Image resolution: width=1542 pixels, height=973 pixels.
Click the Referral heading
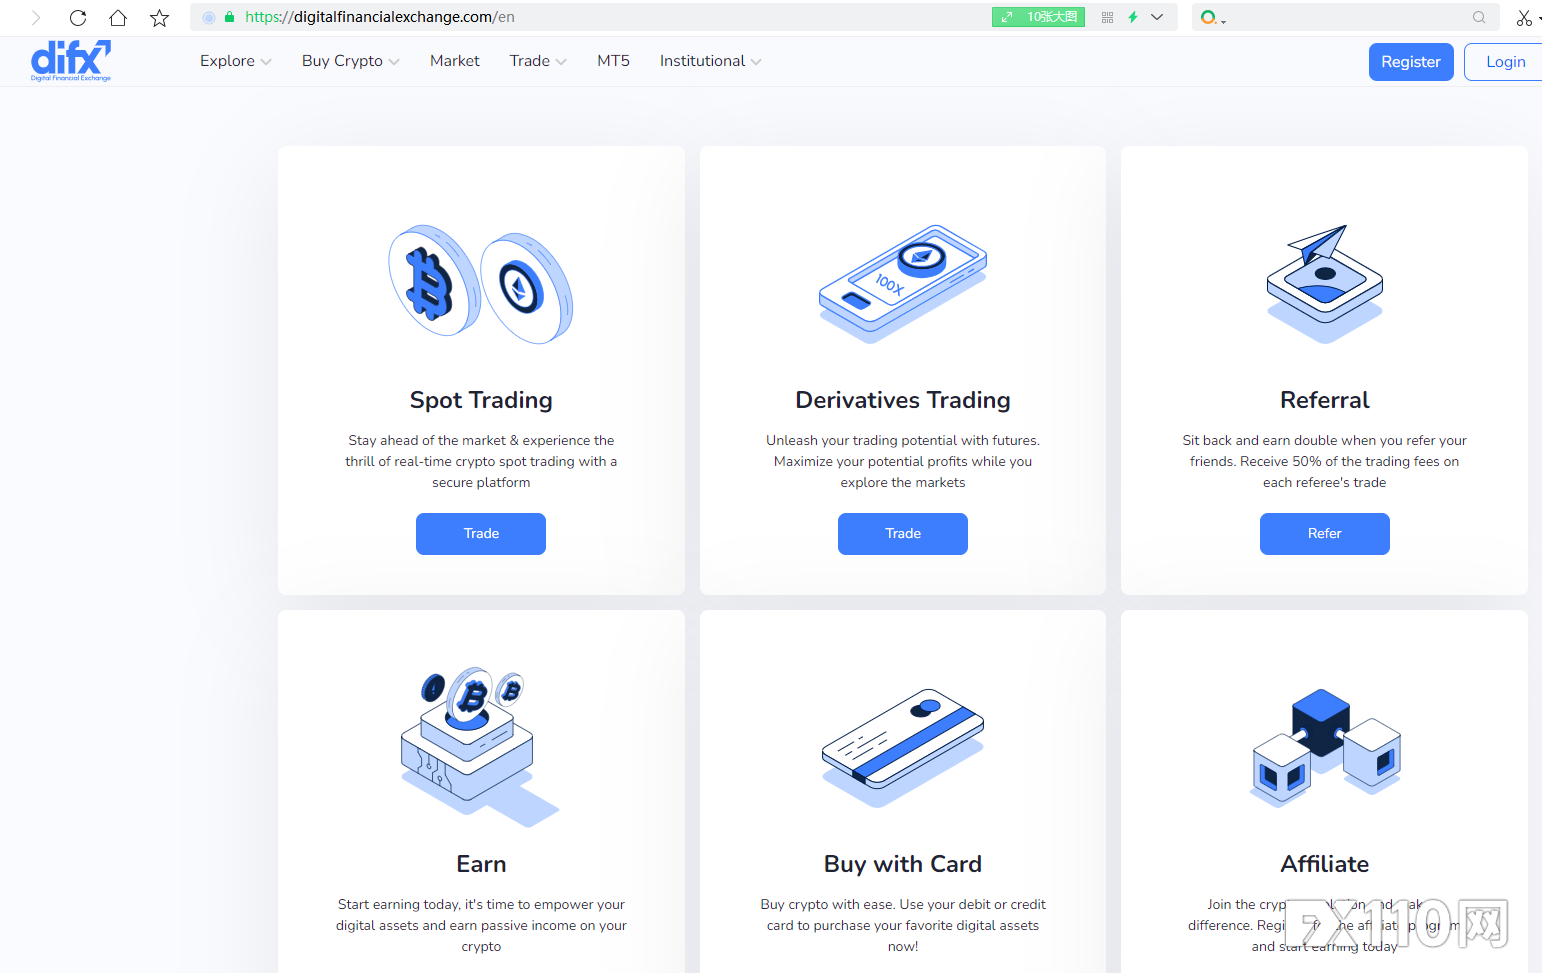(1325, 400)
